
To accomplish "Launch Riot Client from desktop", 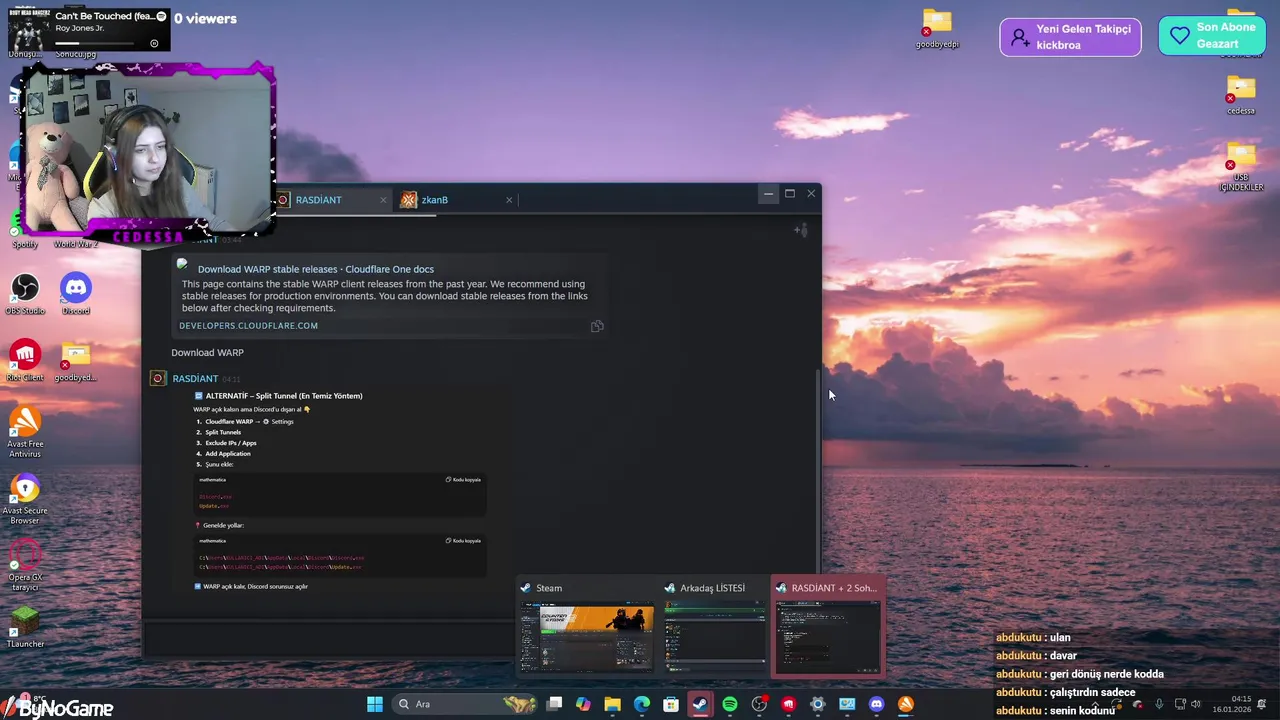I will [25, 360].
